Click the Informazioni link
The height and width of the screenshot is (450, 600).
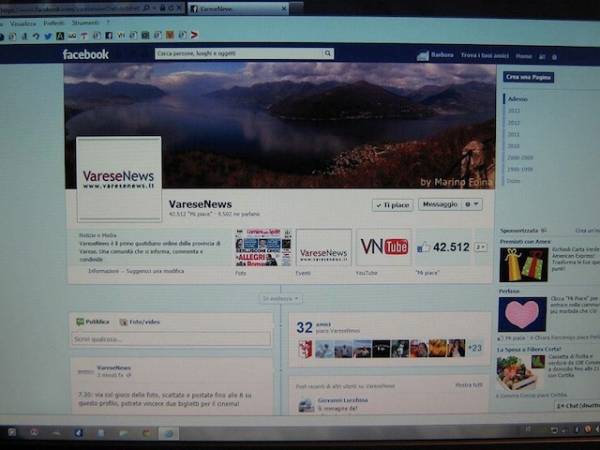pos(103,271)
